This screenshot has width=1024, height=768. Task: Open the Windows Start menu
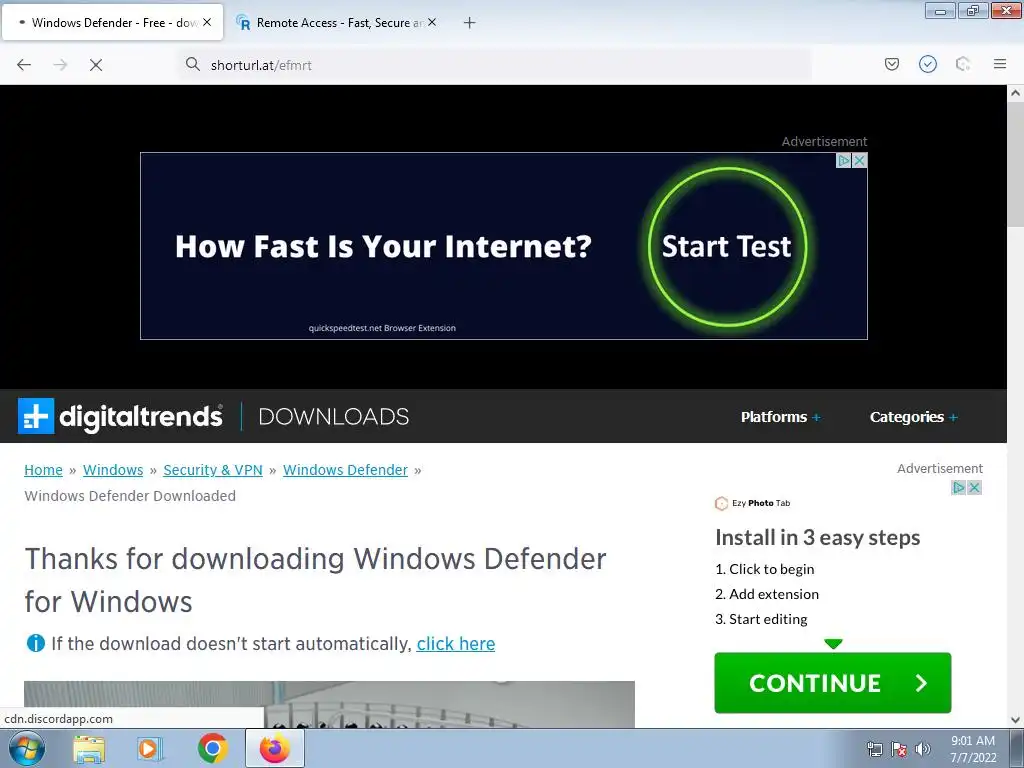tap(26, 748)
